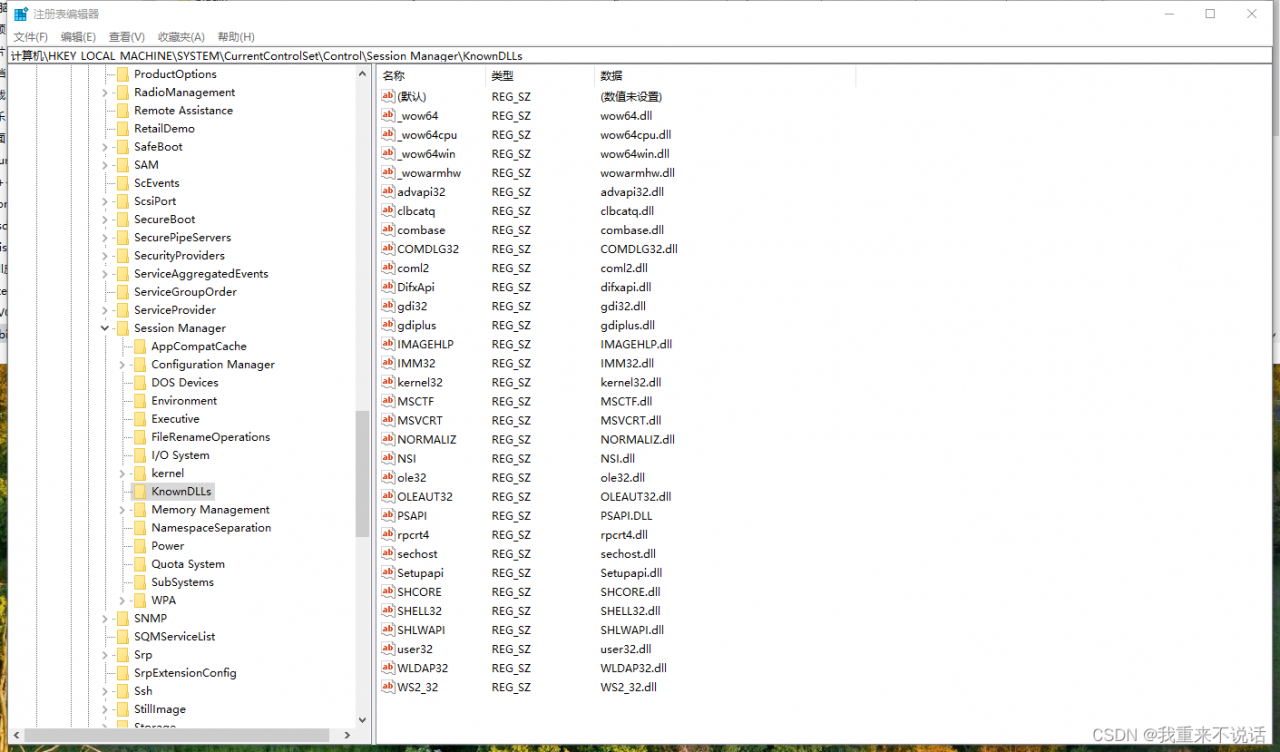1280x752 pixels.
Task: Select the SrpExtensionConfig key
Action: (185, 673)
